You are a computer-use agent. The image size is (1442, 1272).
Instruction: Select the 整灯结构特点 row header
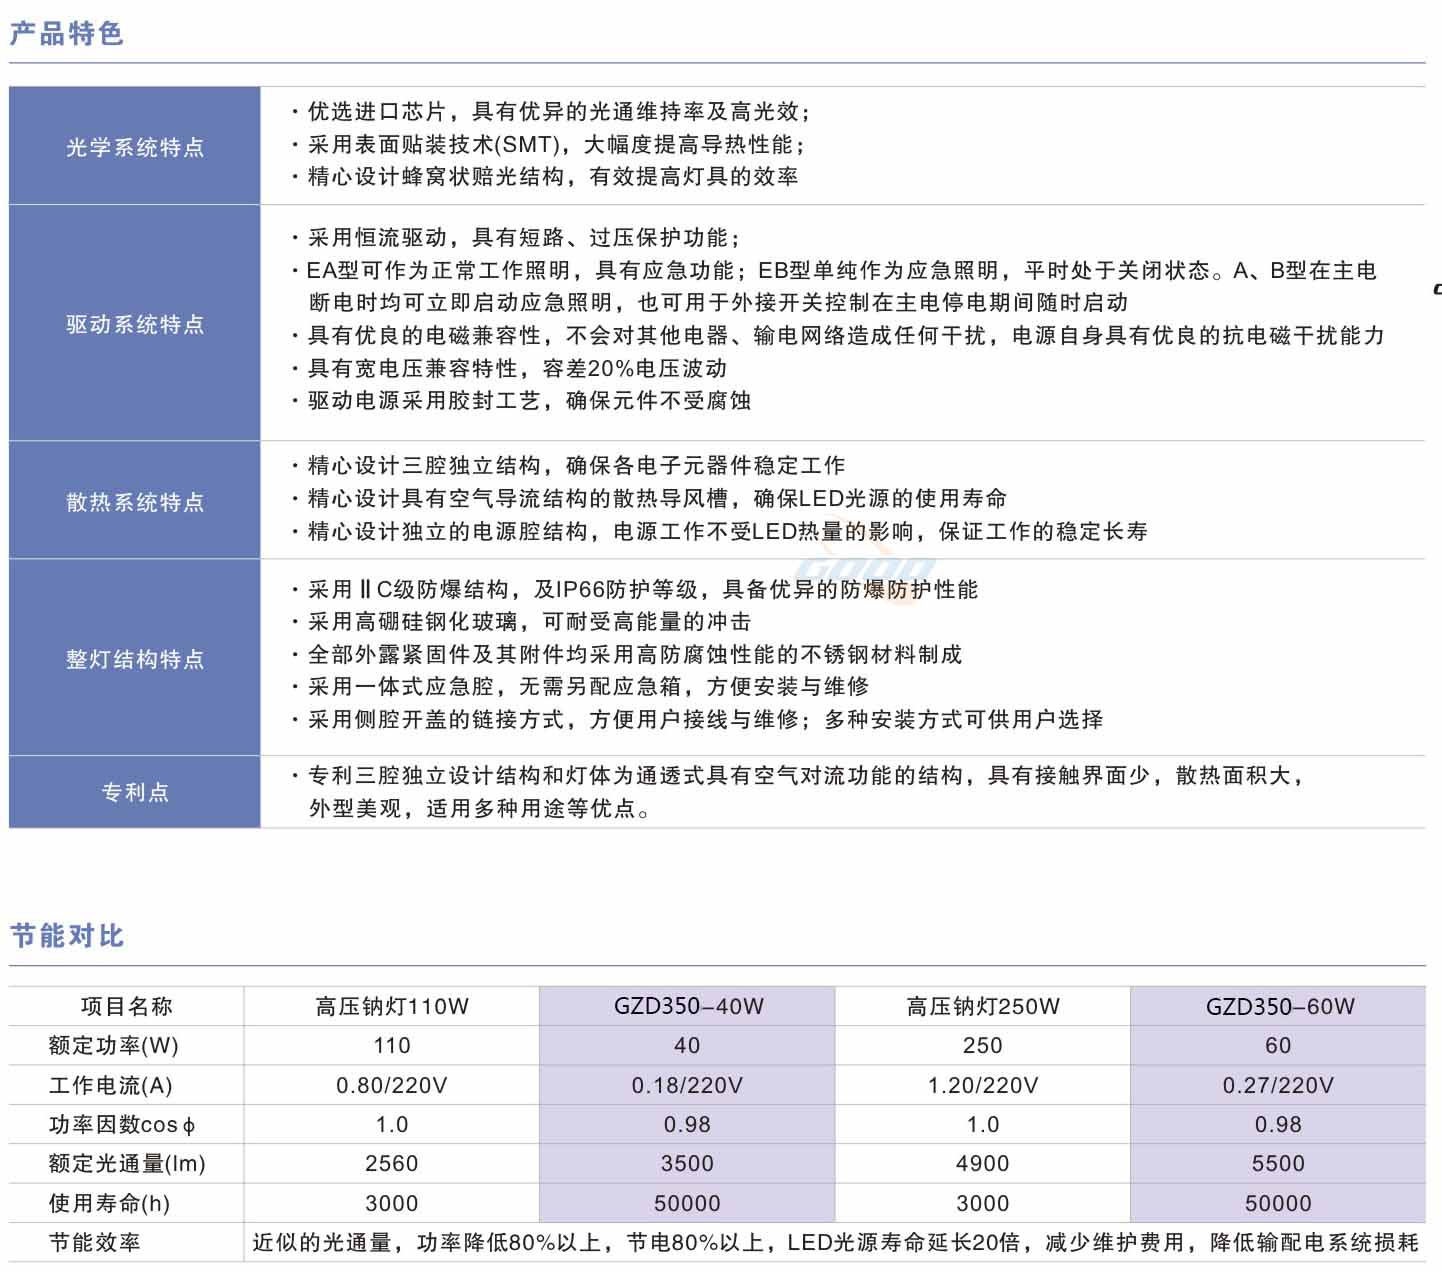coord(135,659)
